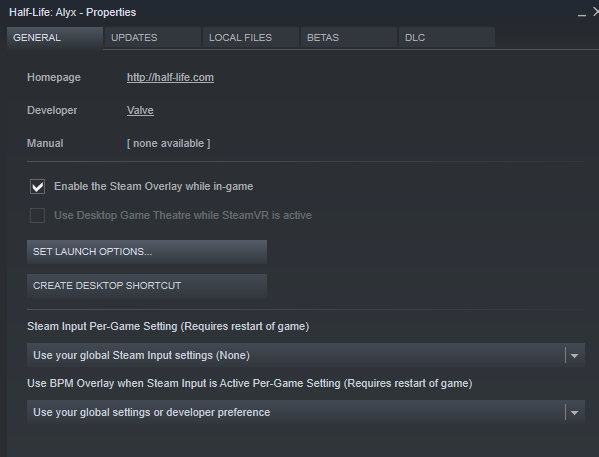This screenshot has width=599, height=457.
Task: Select the Betas tab
Action: [349, 37]
